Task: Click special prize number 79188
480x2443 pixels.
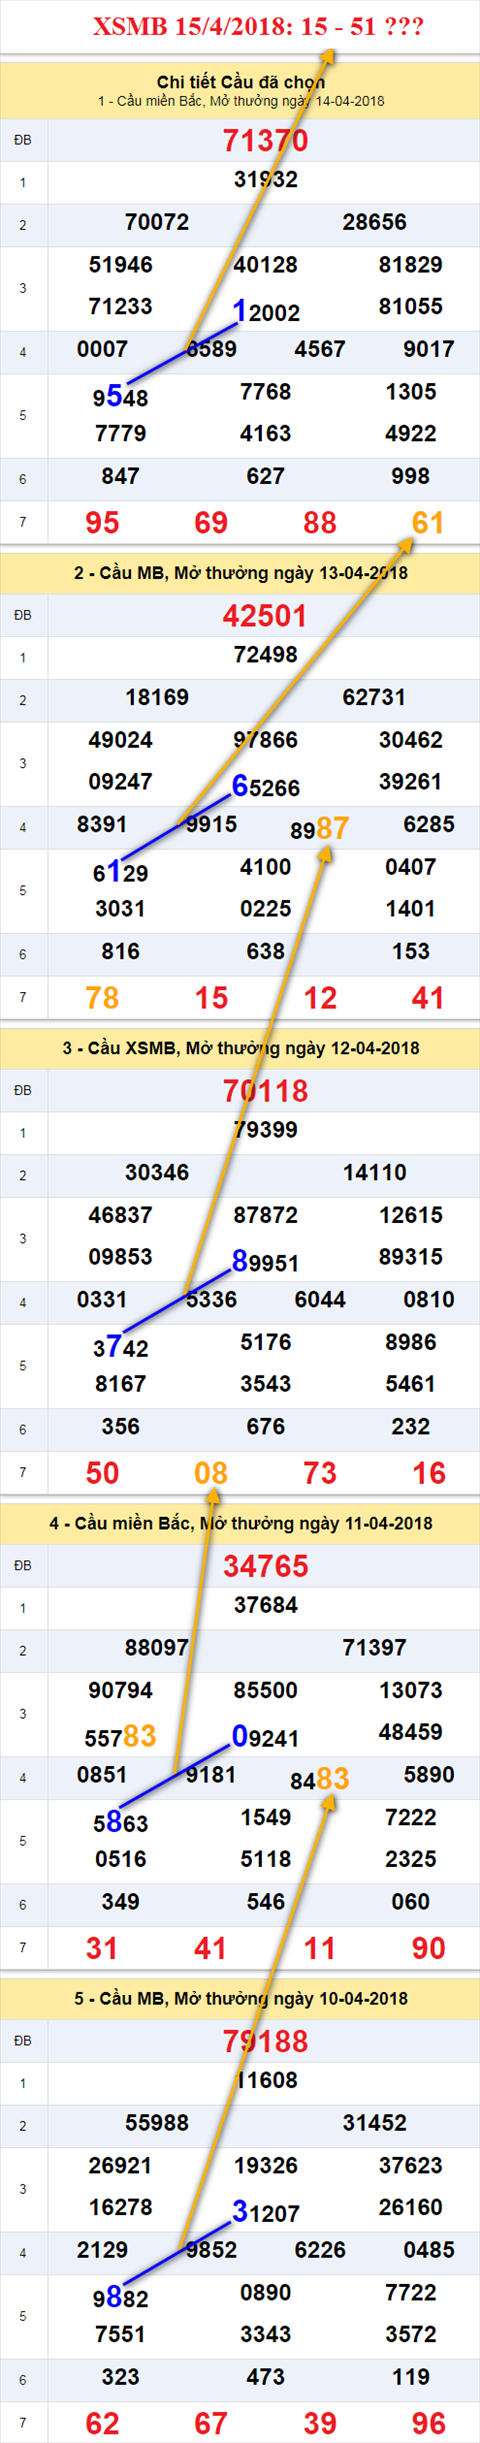Action: pos(265,2041)
